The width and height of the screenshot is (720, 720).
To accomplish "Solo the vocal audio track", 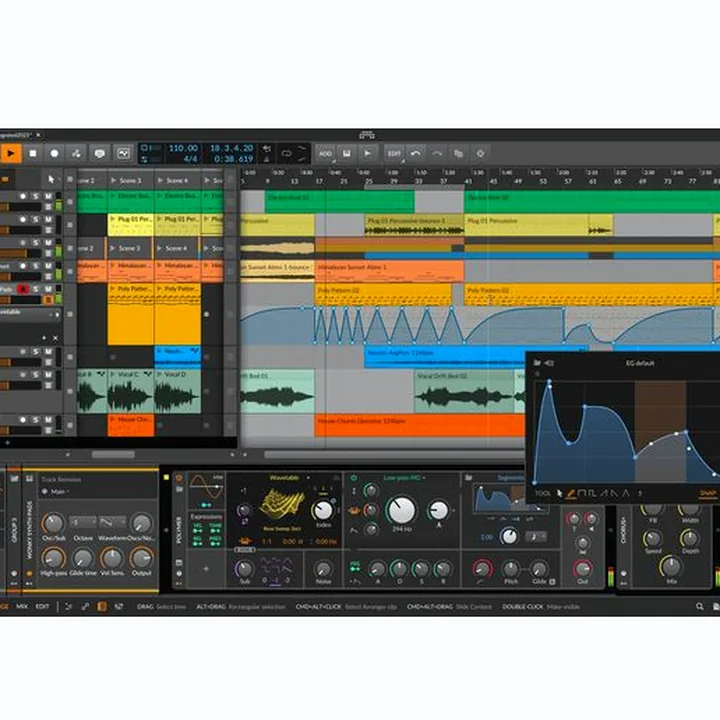I will pyautogui.click(x=35, y=375).
